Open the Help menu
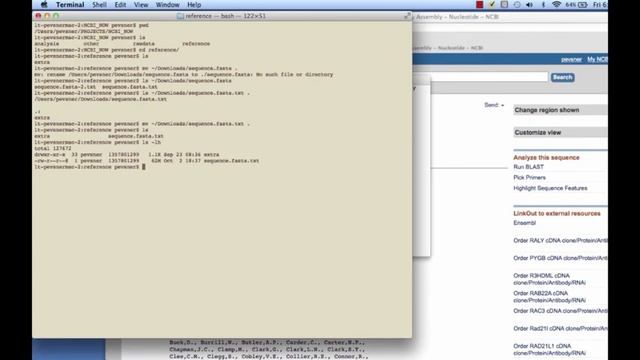 (x=194, y=5)
